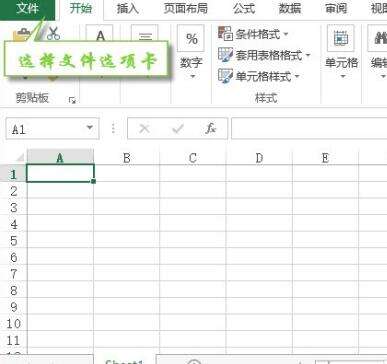This screenshot has height=364, width=387.
Task: Open the 文件 File tab
Action: 28,9
